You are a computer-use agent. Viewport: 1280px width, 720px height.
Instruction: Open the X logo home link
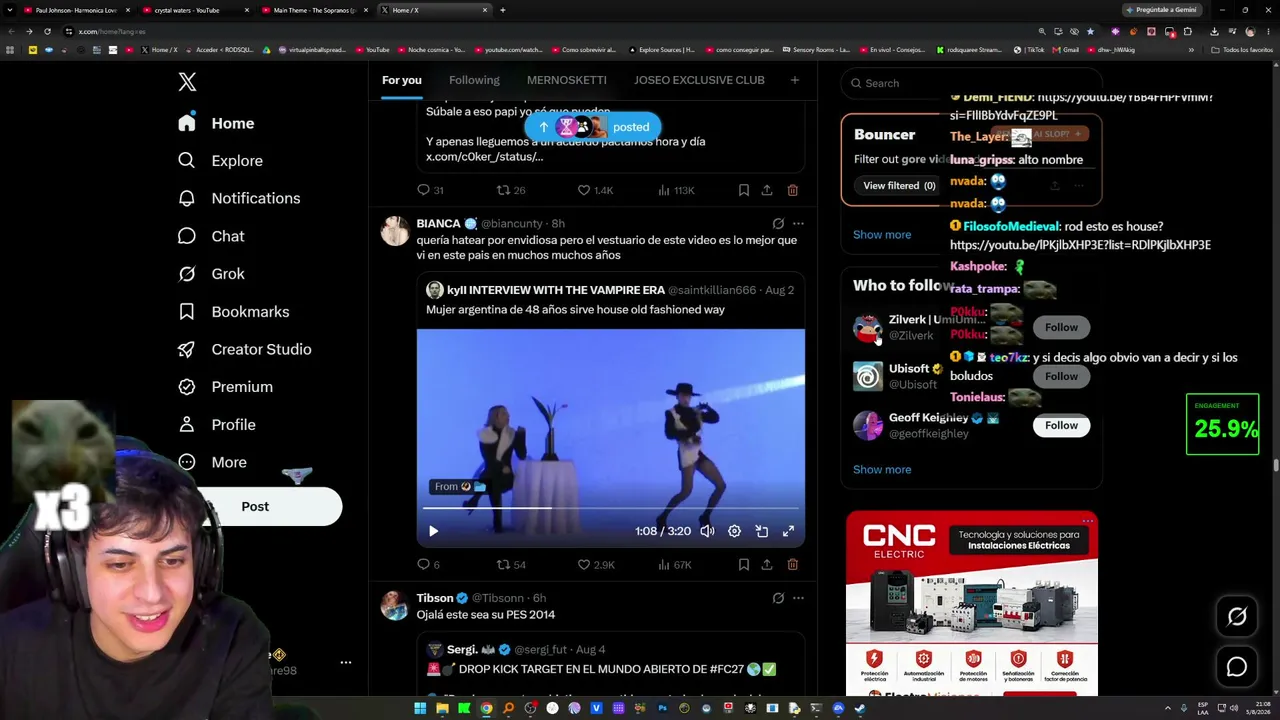[x=187, y=82]
